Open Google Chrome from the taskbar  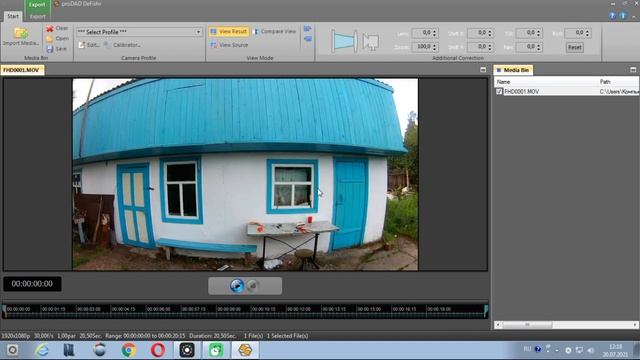(129, 350)
